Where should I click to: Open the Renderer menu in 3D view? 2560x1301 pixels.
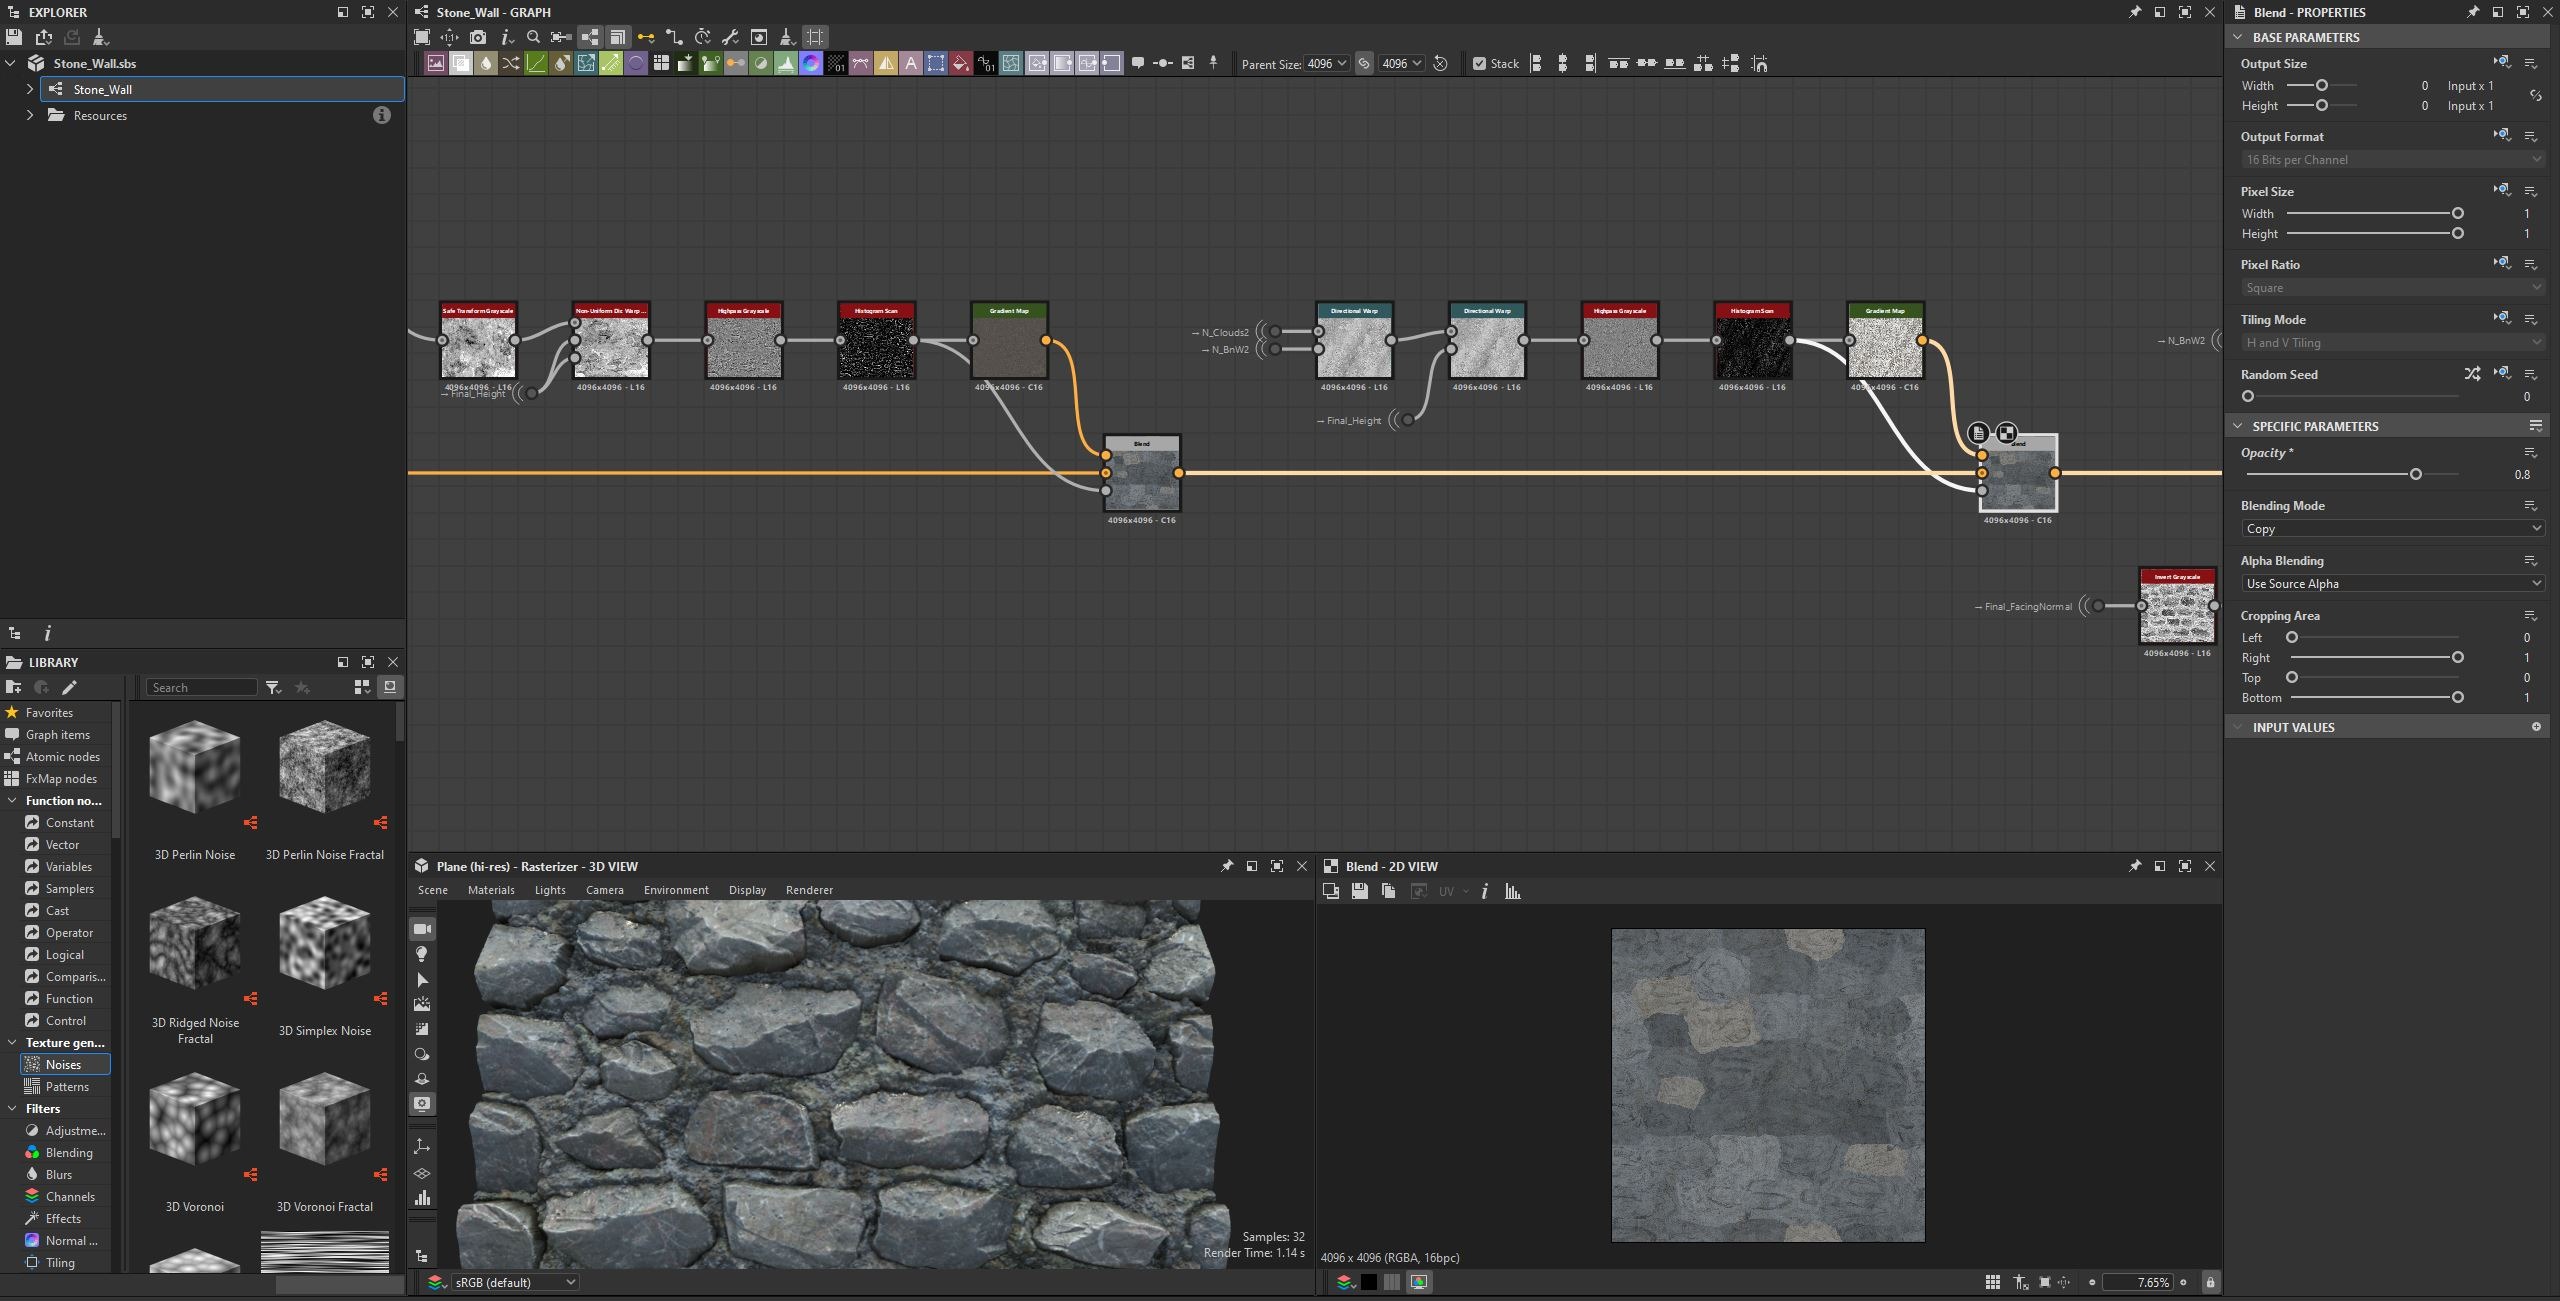[x=809, y=890]
